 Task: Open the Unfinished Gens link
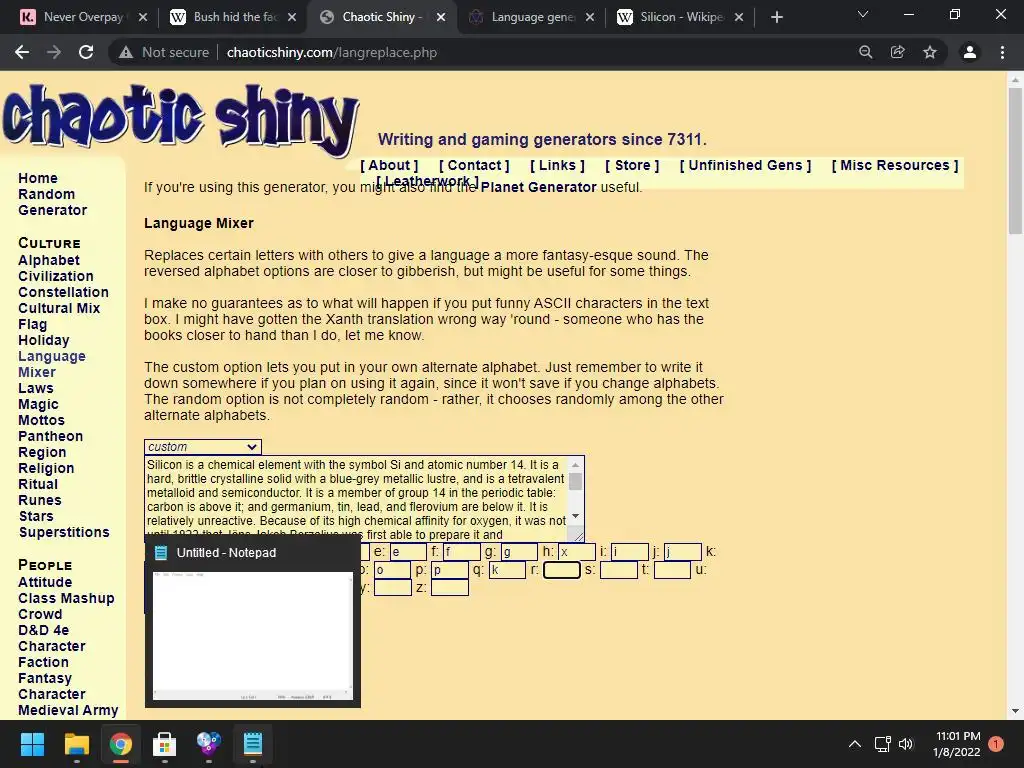pyautogui.click(x=745, y=165)
